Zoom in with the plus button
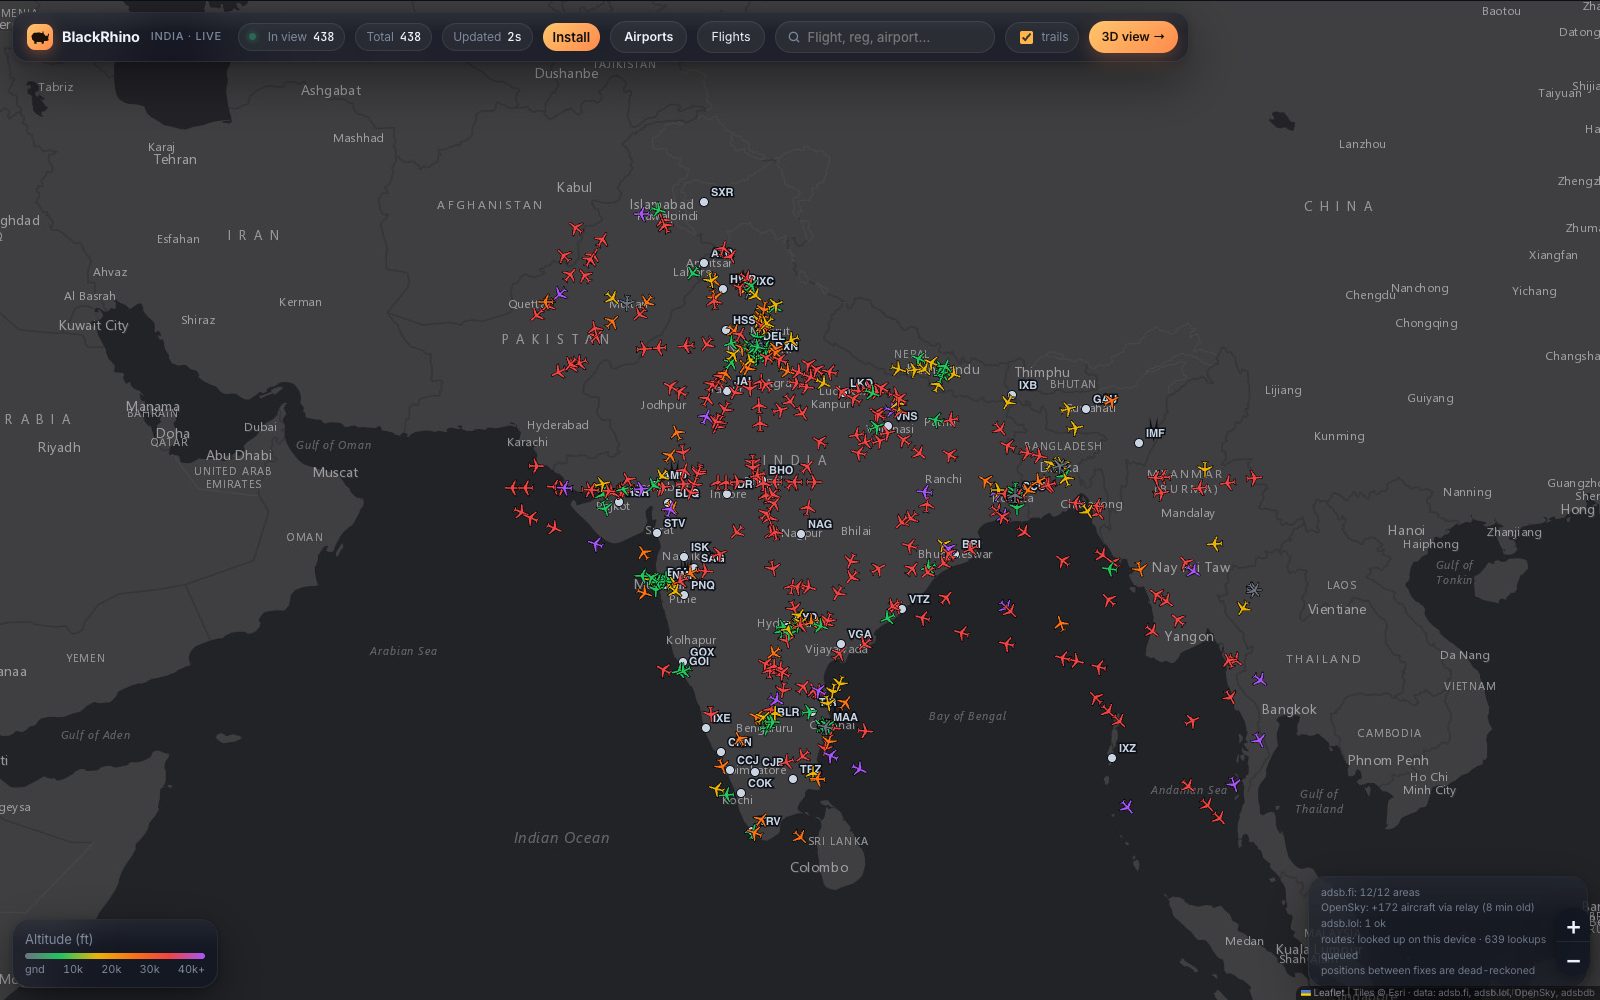 1573,927
